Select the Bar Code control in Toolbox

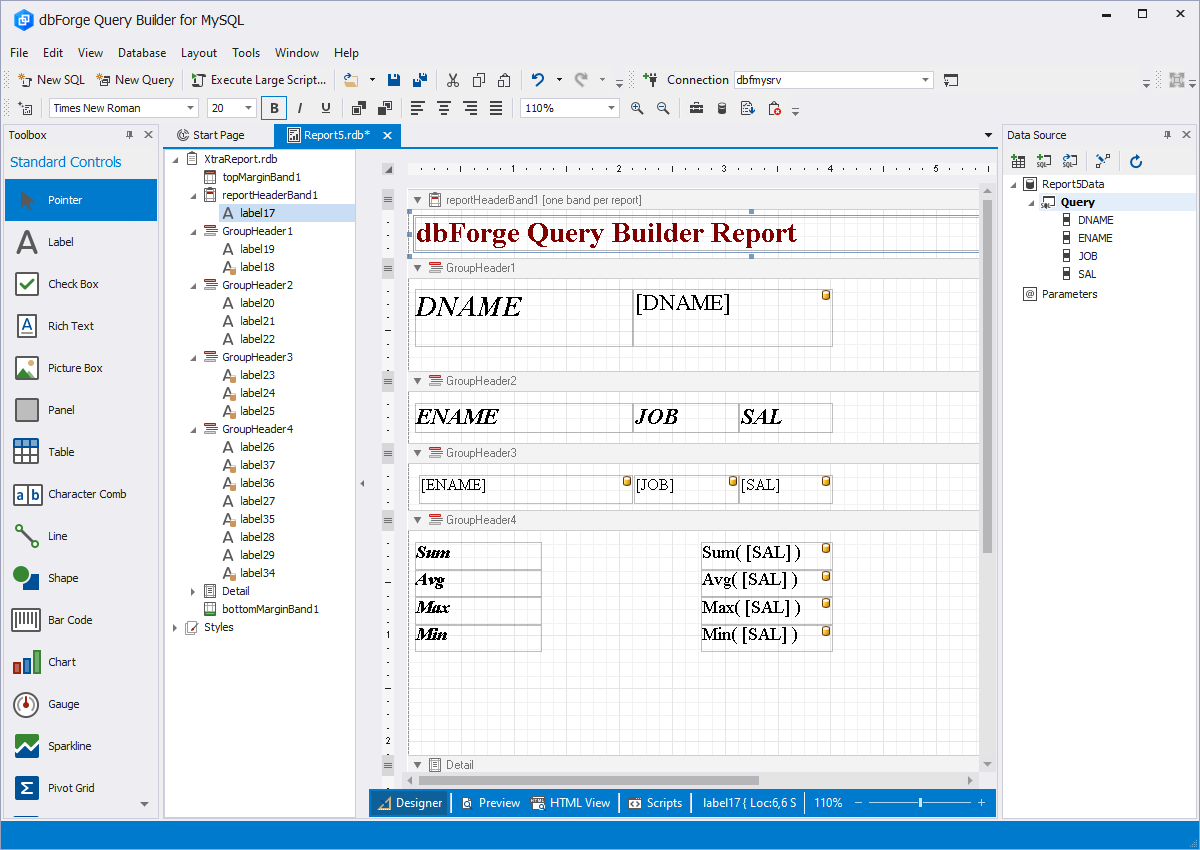81,620
